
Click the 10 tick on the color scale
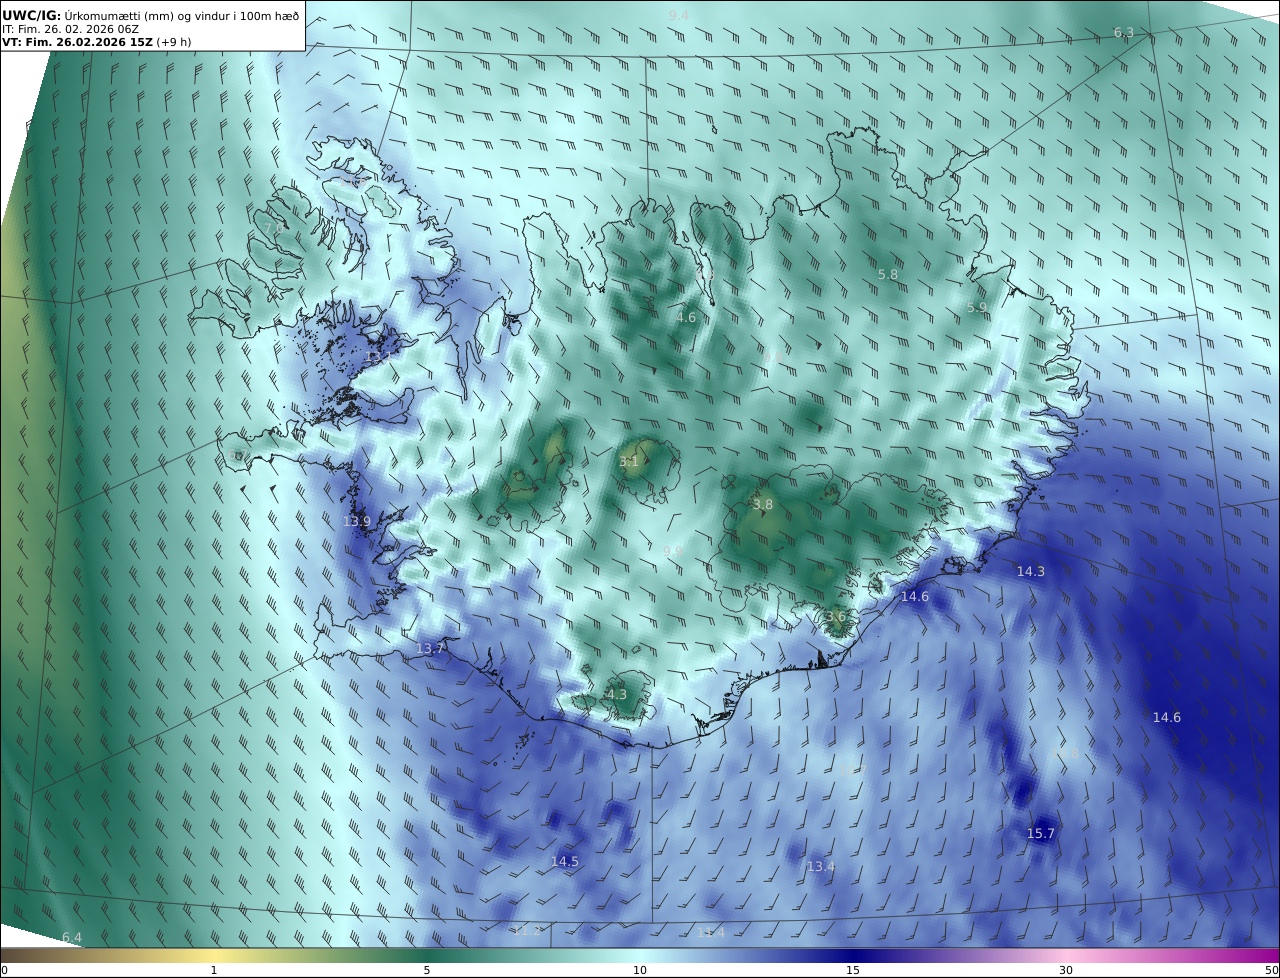[x=640, y=970]
